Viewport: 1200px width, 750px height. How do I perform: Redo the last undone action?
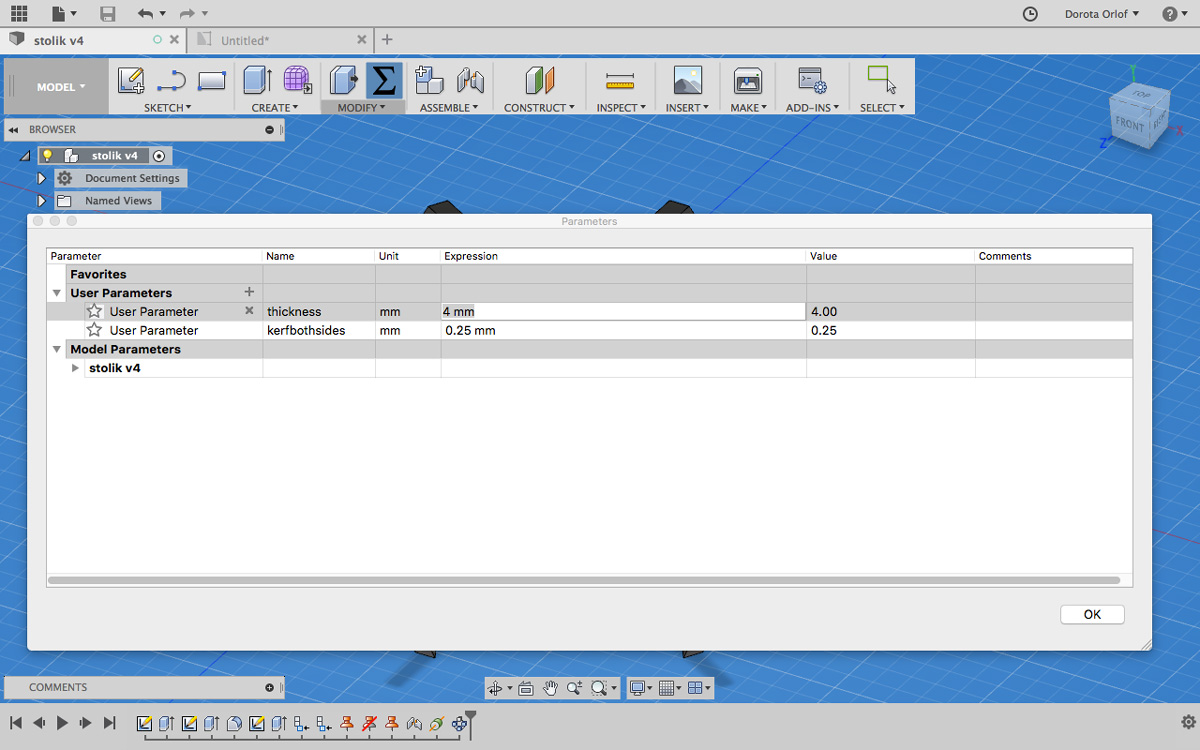pyautogui.click(x=187, y=13)
